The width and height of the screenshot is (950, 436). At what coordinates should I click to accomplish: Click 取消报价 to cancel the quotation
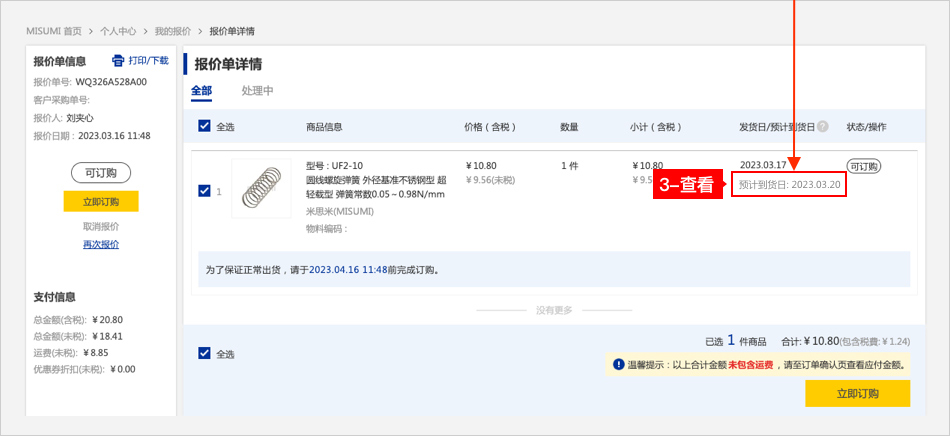pyautogui.click(x=101, y=226)
